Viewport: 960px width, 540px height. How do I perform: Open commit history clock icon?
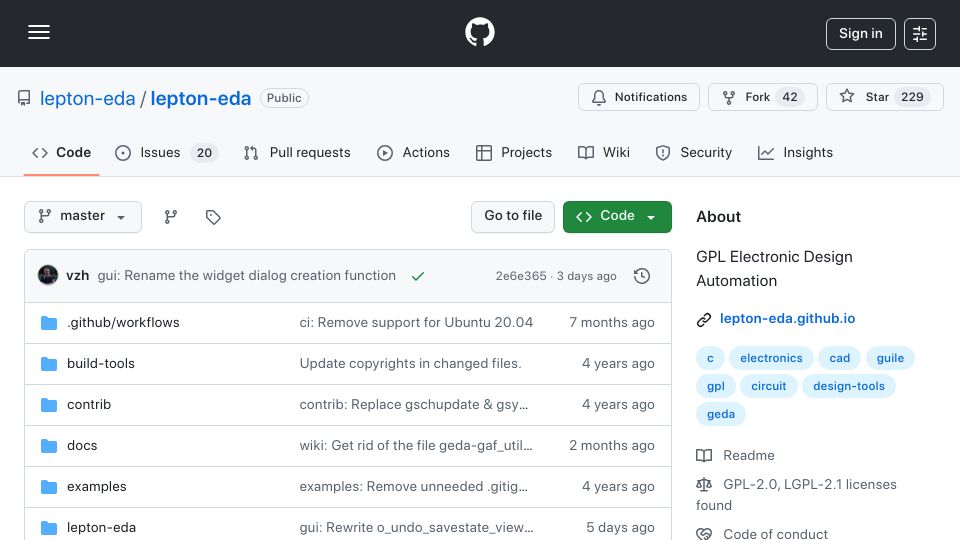click(642, 276)
